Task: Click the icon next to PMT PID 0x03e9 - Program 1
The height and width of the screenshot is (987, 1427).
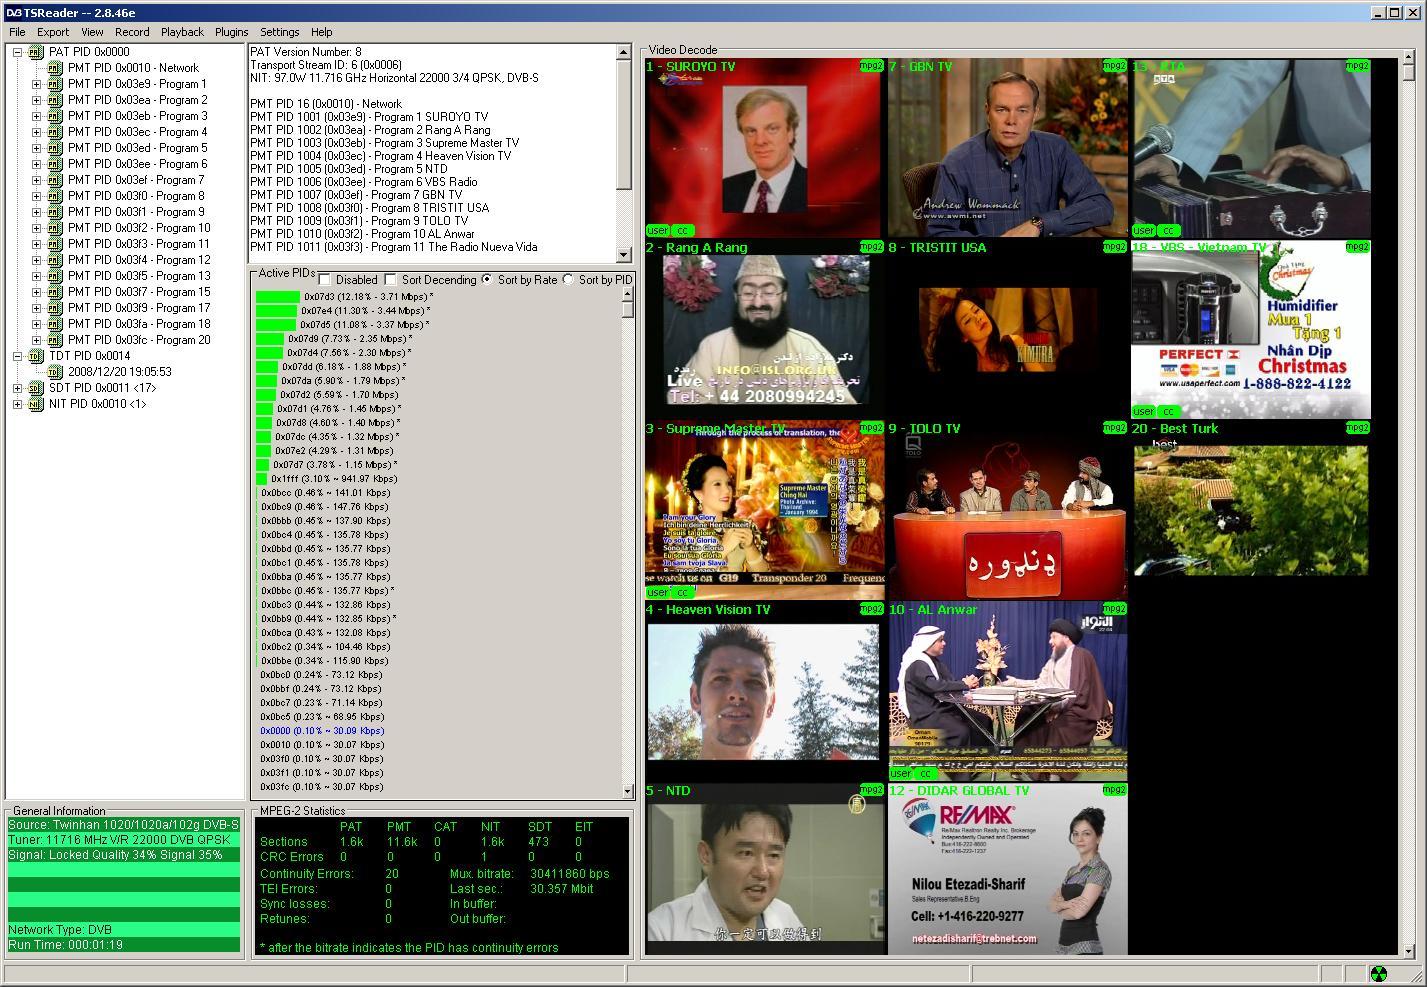Action: (x=55, y=84)
